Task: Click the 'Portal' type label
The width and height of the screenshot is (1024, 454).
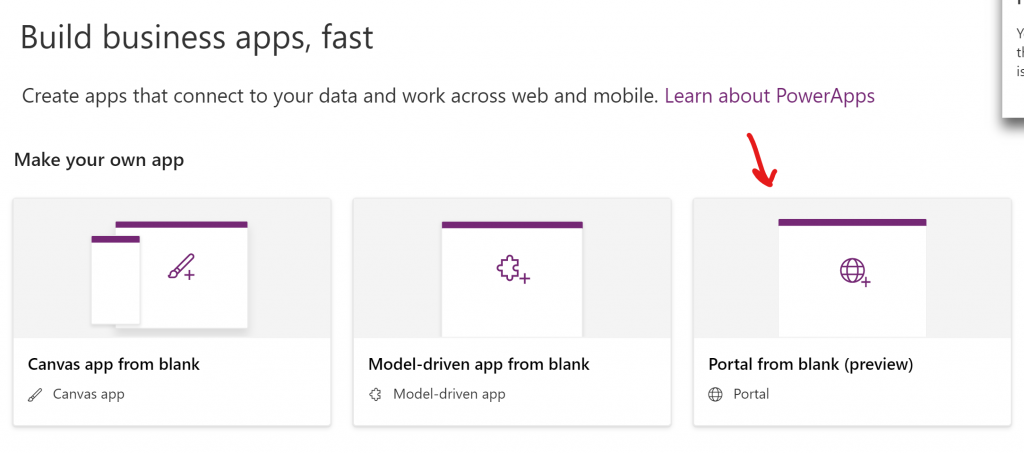Action: click(752, 395)
